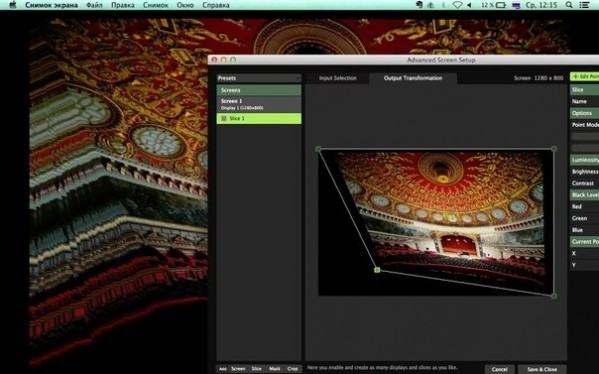Open the Файл menu
This screenshot has height=374, width=599.
pos(94,5)
